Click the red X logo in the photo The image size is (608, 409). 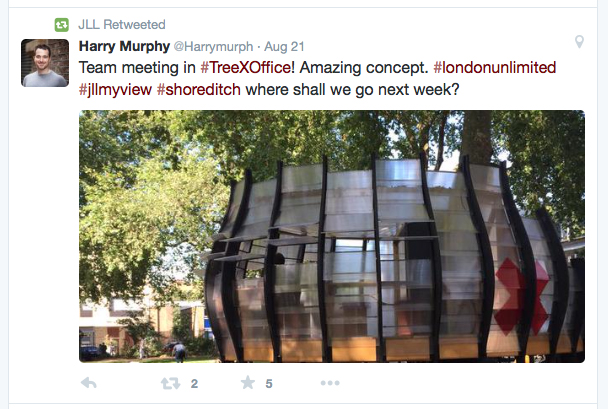(x=522, y=297)
